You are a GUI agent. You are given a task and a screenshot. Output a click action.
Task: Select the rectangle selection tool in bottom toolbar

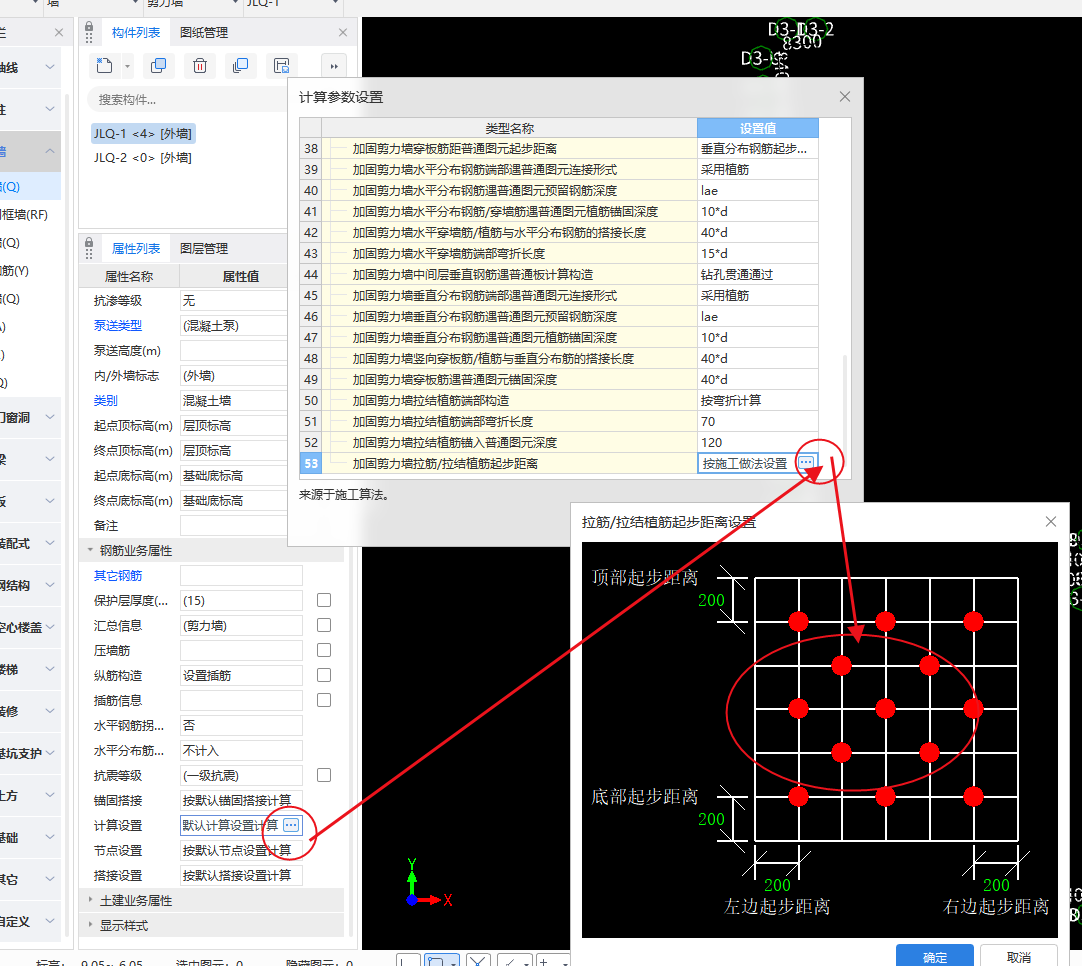(435, 960)
